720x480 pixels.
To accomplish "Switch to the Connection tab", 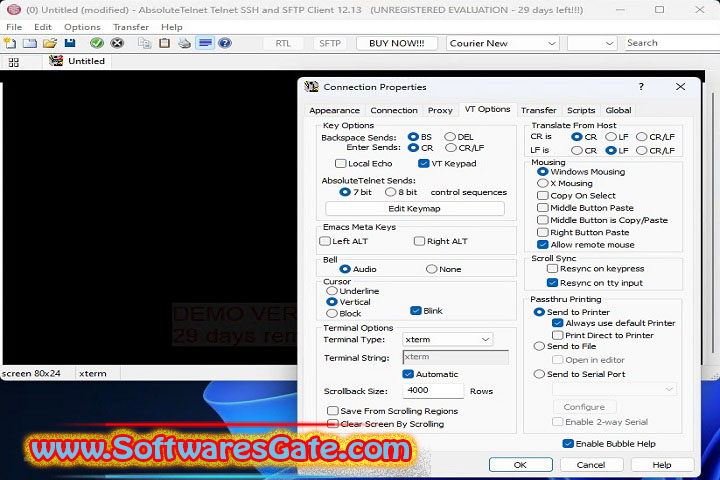I will pyautogui.click(x=394, y=110).
